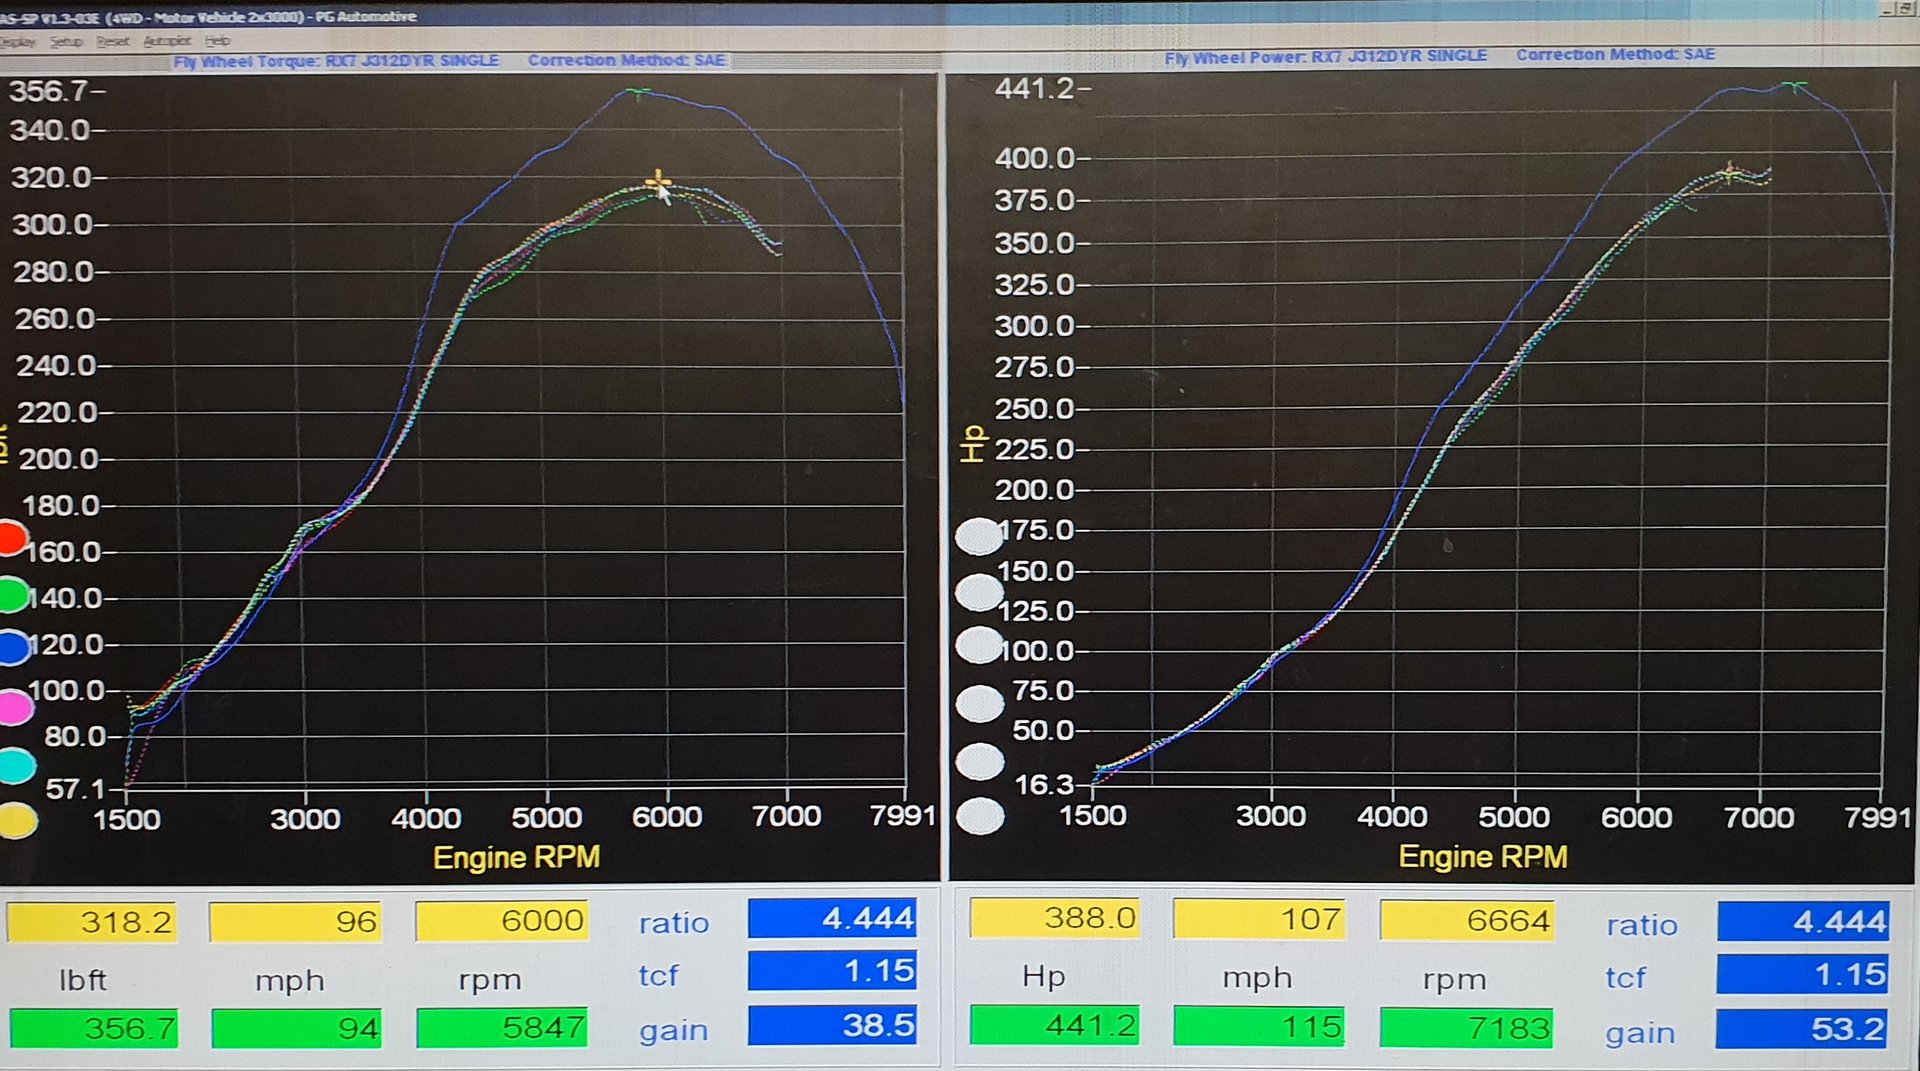Screen dimensions: 1920x1071
Task: Click grey circle beside 100.0 on power graph
Action: click(x=979, y=645)
